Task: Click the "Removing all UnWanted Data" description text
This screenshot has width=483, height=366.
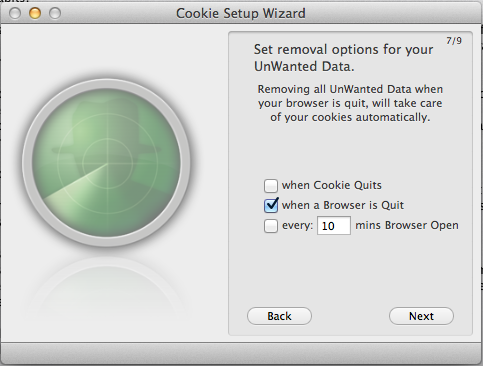Action: point(350,103)
